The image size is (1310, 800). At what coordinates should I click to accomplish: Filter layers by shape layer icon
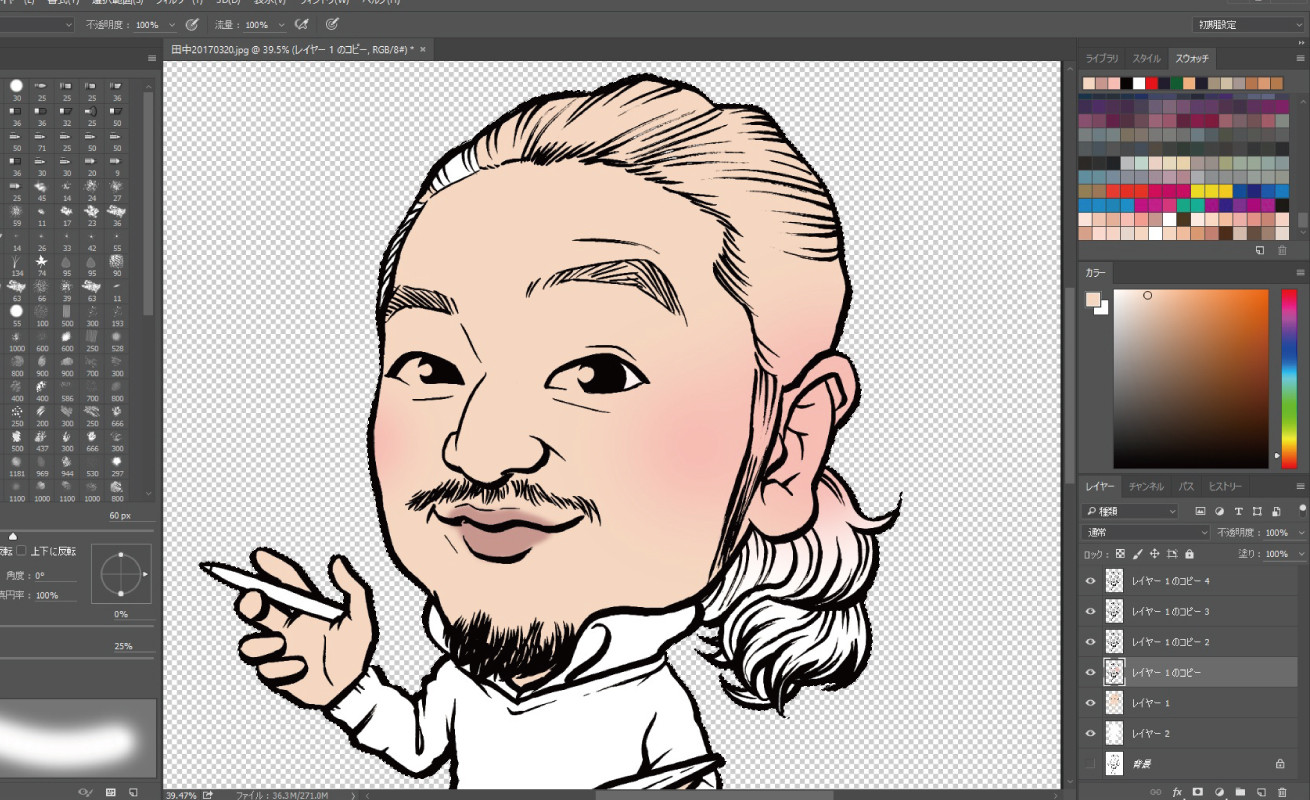click(1257, 511)
